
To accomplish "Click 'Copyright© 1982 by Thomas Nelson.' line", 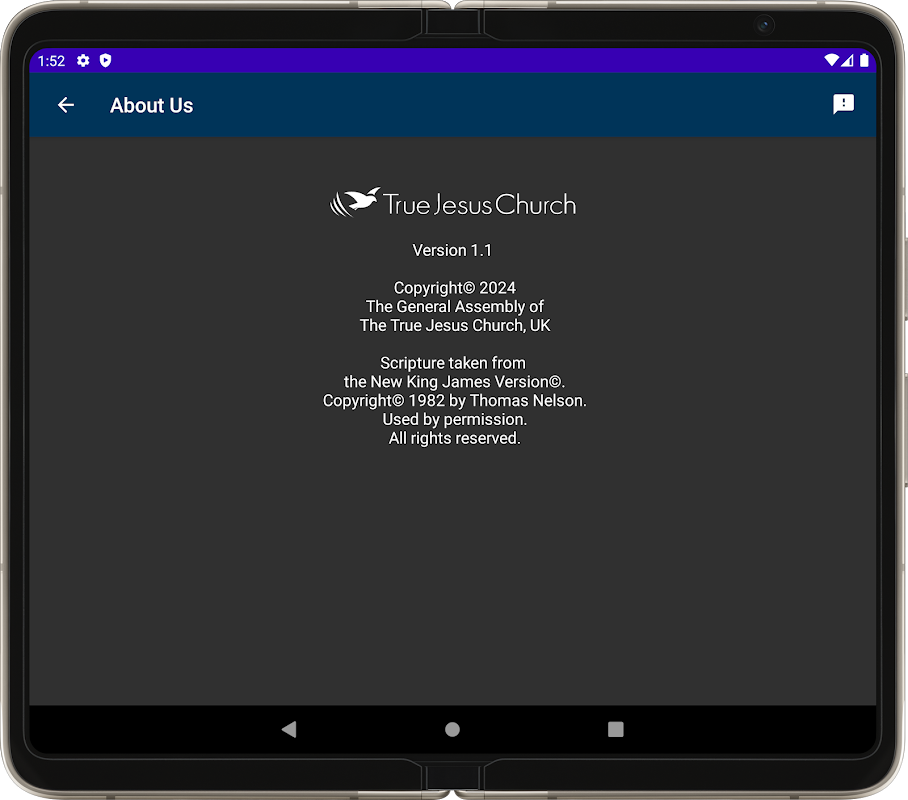I will [455, 401].
